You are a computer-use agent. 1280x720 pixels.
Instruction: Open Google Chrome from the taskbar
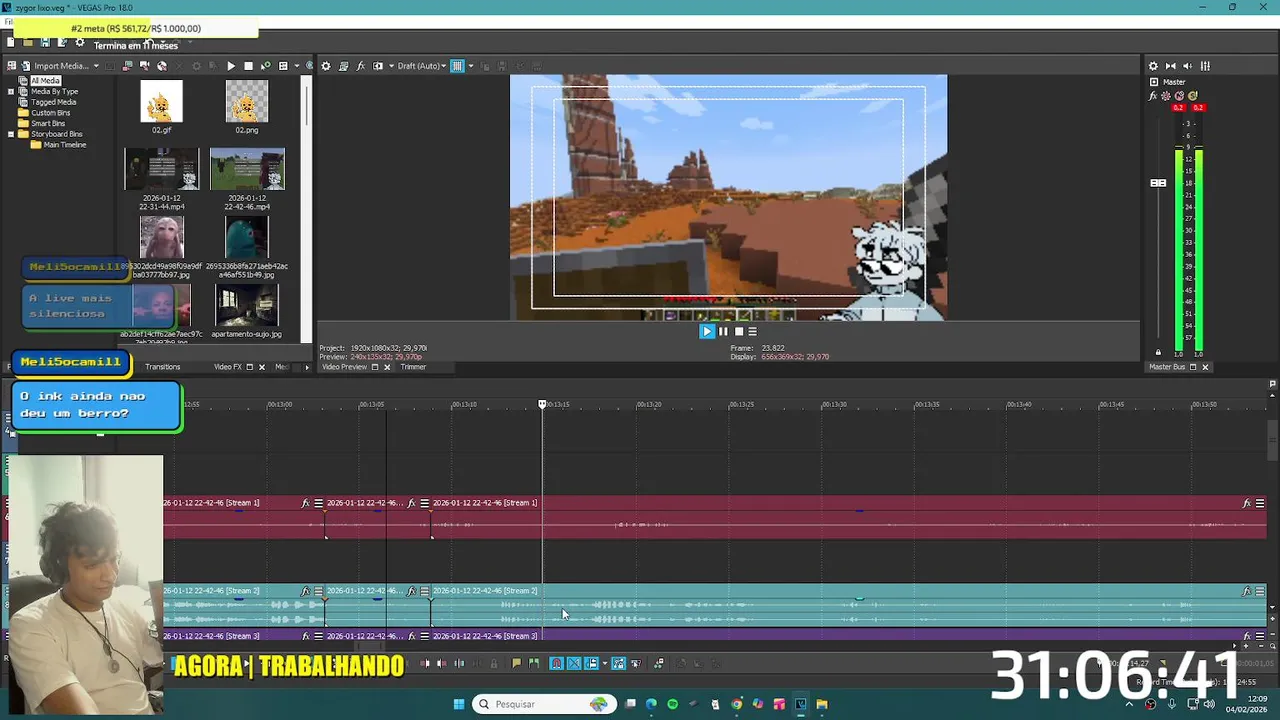[x=737, y=704]
